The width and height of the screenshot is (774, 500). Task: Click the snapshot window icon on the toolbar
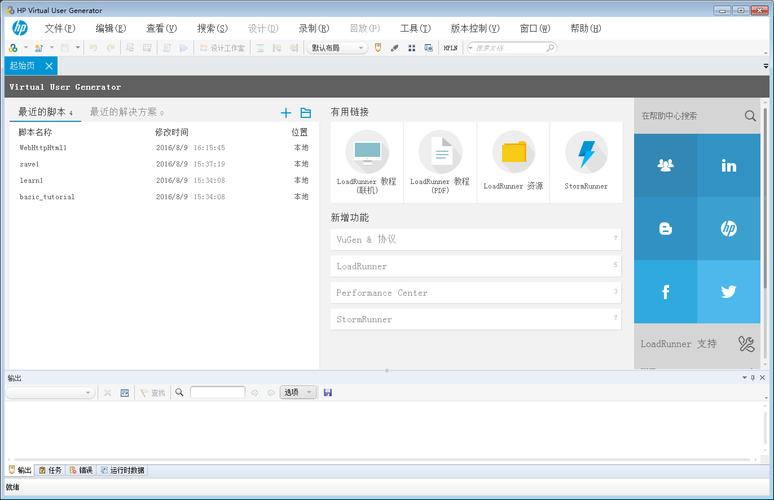tap(428, 48)
